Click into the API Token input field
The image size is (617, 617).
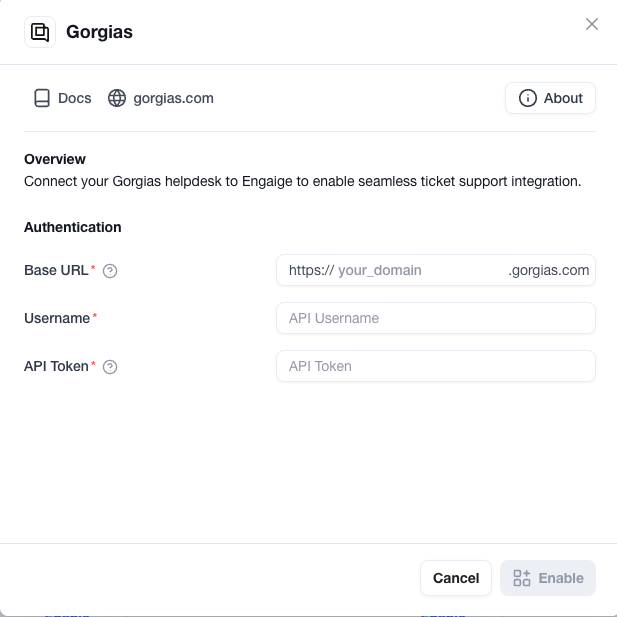tap(436, 366)
